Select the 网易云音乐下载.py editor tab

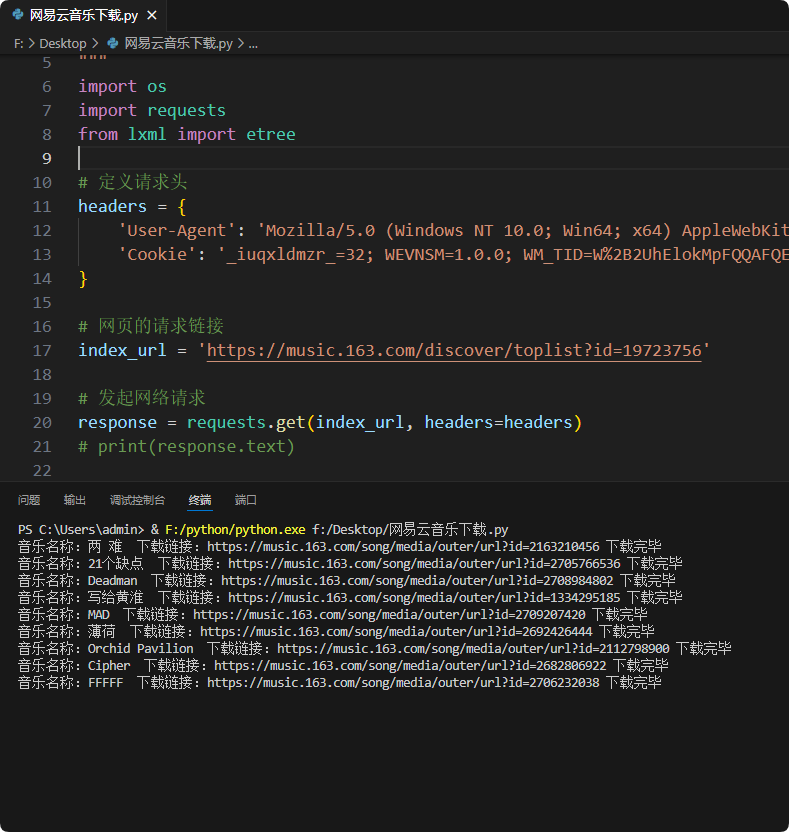pos(84,15)
